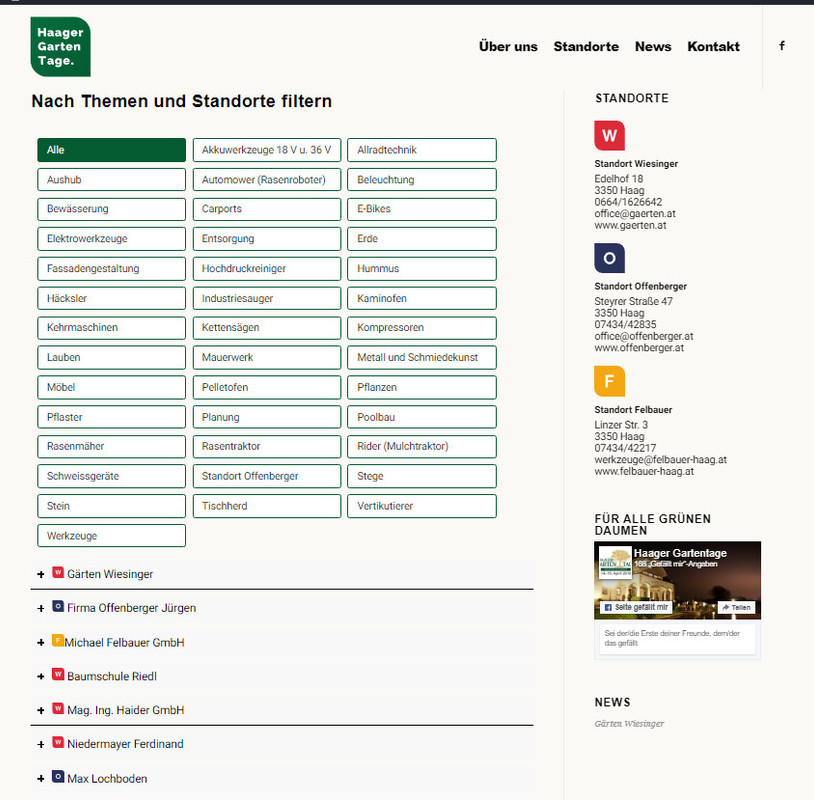Screen dimensions: 814x800
Task: Choose the Kaminofen filter
Action: pos(422,299)
